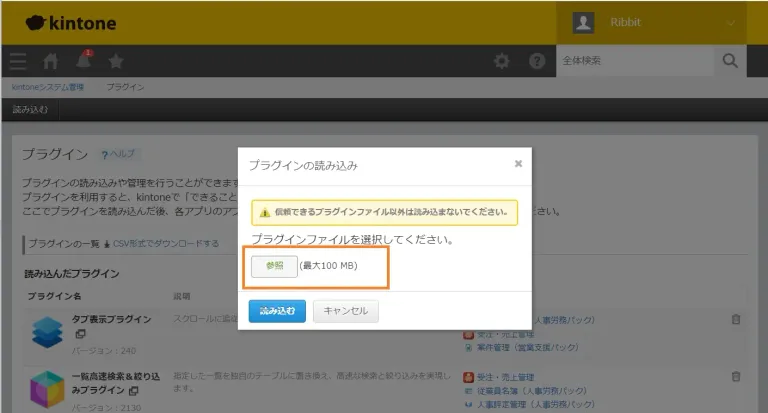768x413 pixels.
Task: Click the プラグイン名 column header
Action: (54, 296)
